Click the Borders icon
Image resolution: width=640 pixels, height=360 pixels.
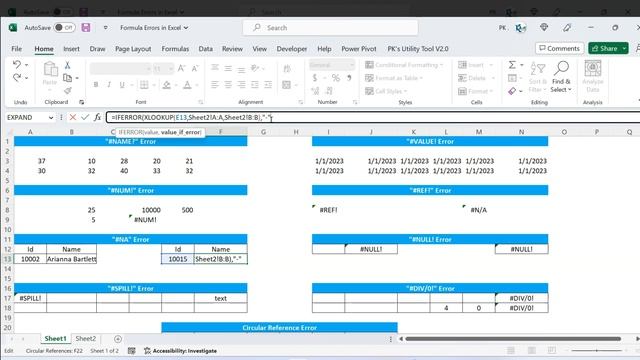tap(144, 84)
